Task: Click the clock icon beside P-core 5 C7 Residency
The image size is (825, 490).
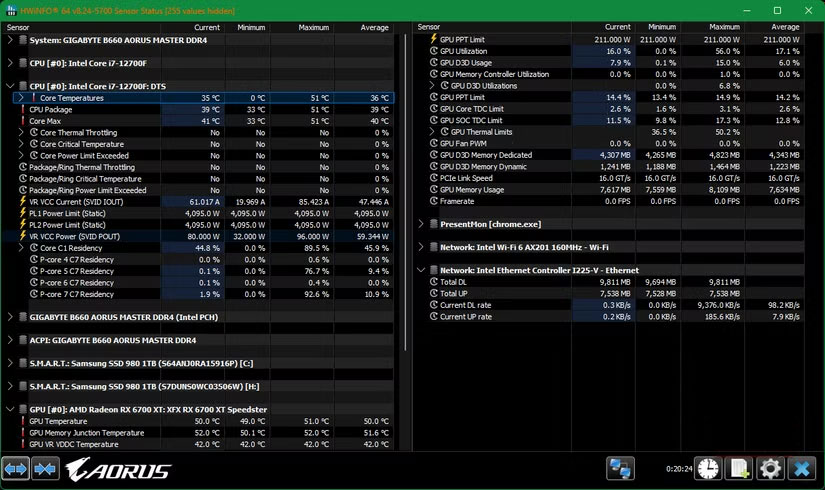Action: 34,271
